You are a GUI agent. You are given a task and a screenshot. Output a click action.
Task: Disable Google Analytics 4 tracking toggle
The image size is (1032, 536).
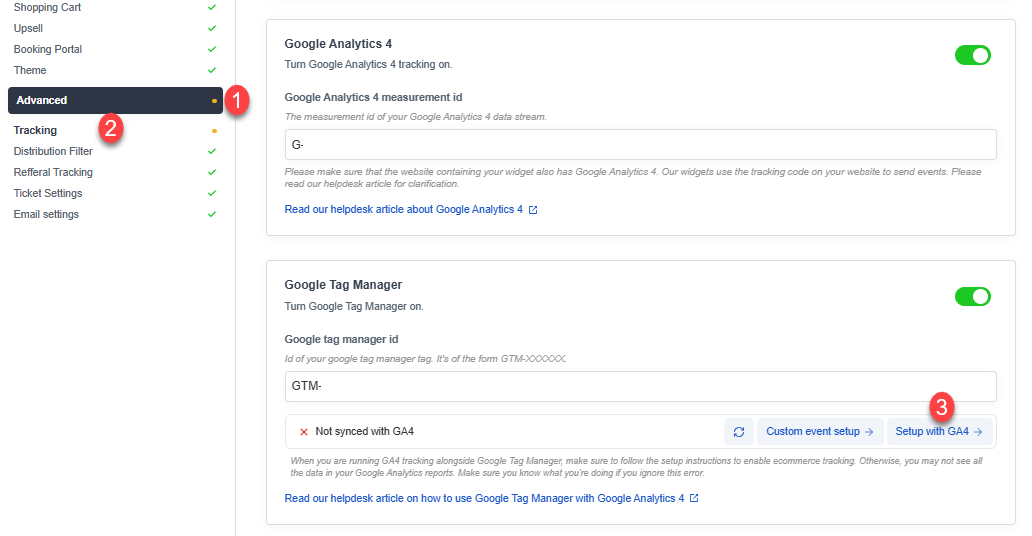point(972,55)
